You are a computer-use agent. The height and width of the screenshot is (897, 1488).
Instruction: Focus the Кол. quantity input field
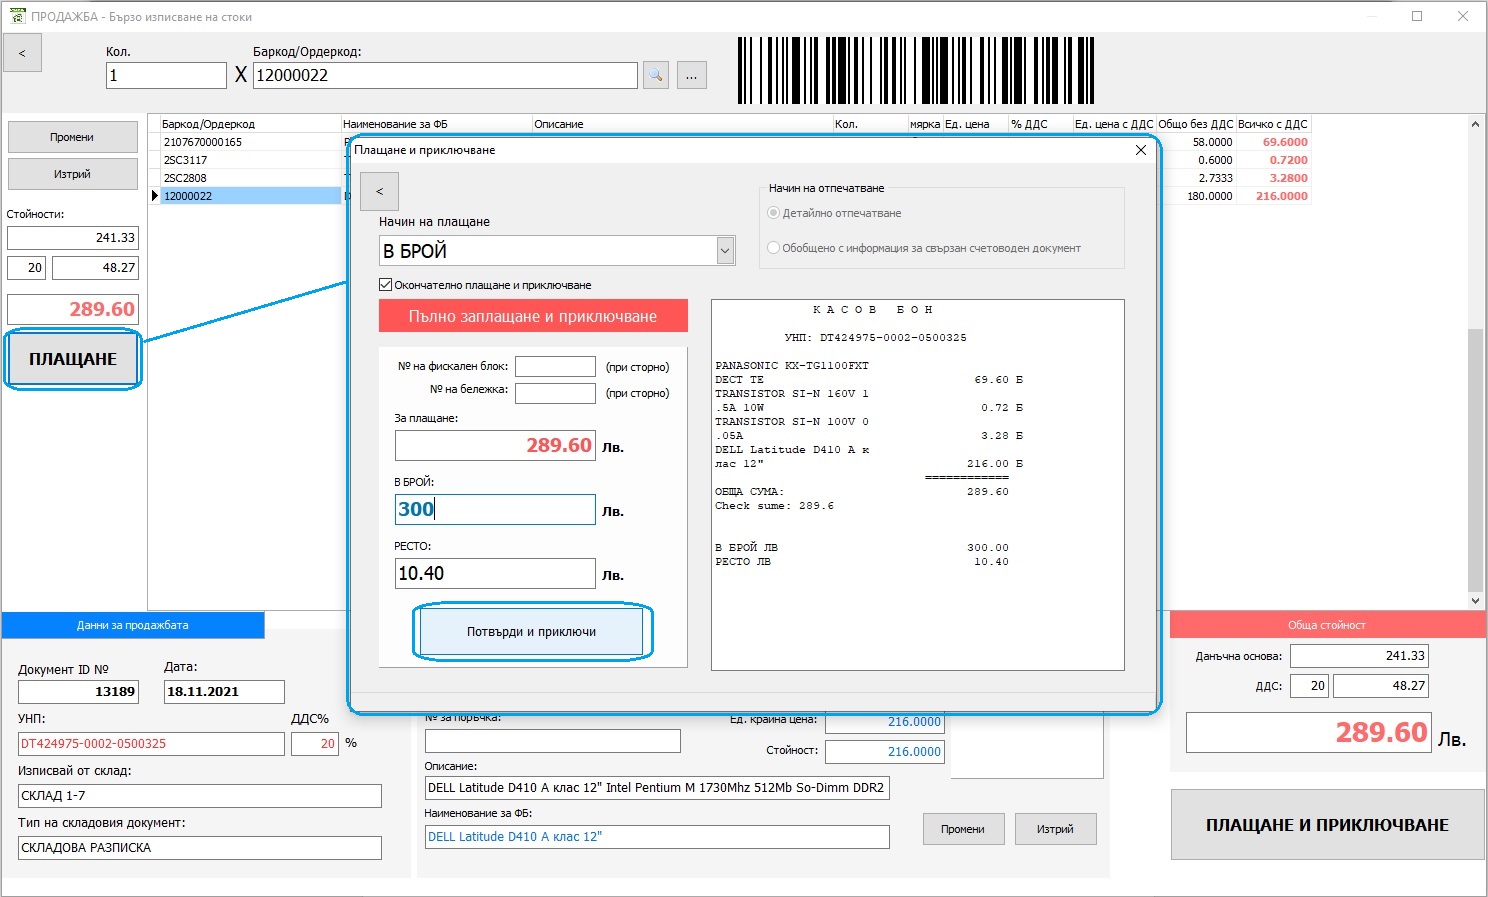166,75
